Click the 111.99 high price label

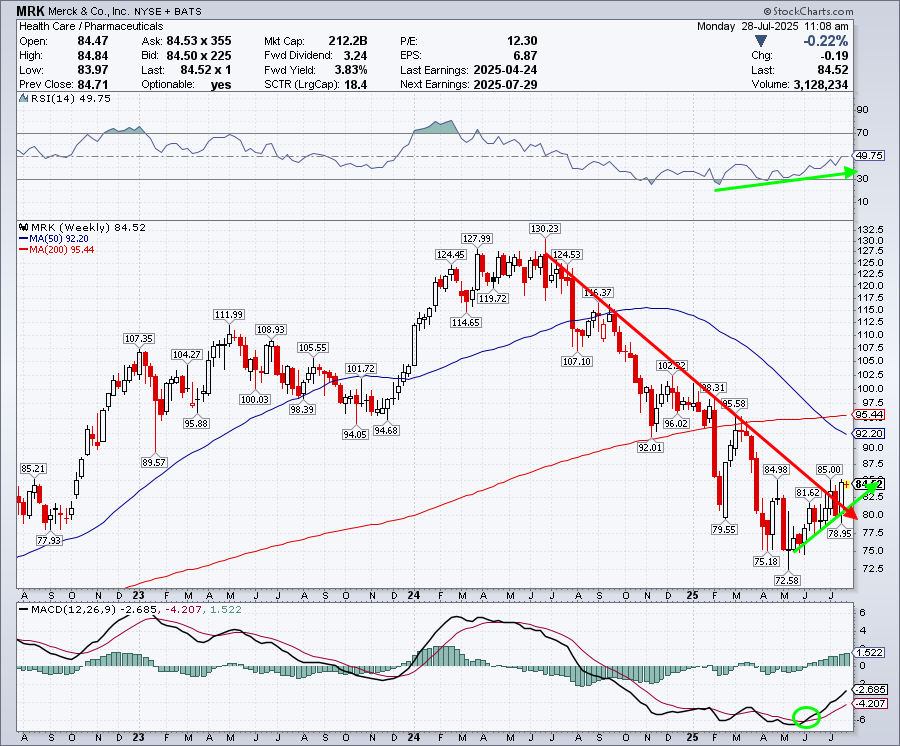(x=228, y=314)
